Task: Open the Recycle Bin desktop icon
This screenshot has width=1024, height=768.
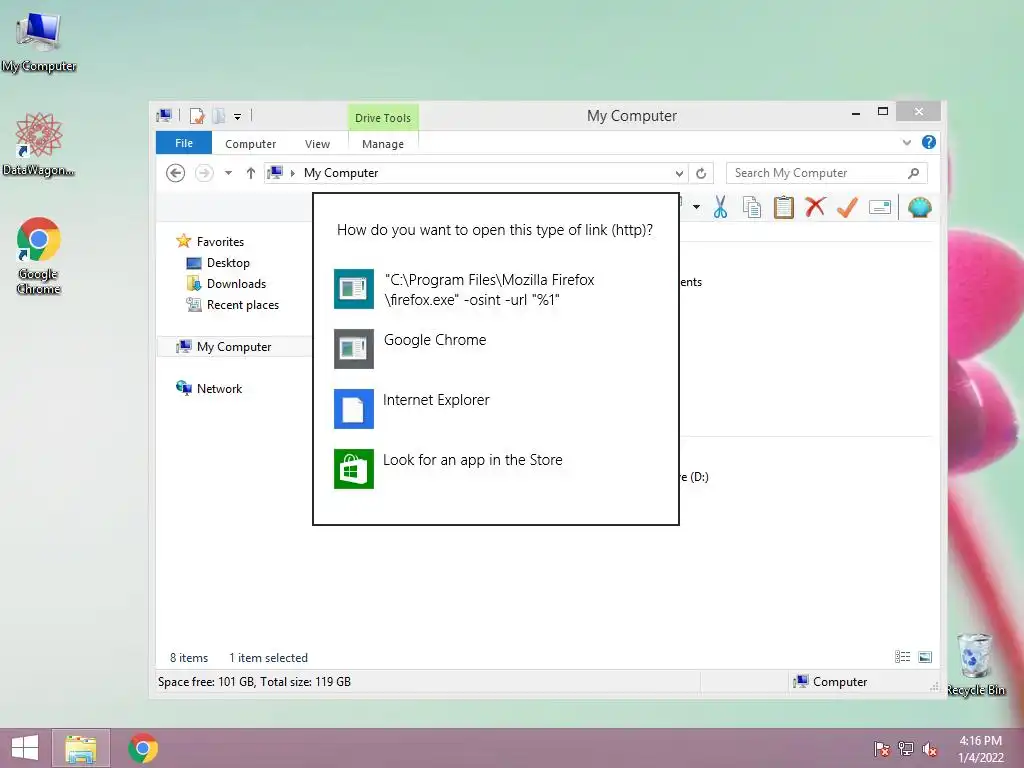Action: click(975, 664)
